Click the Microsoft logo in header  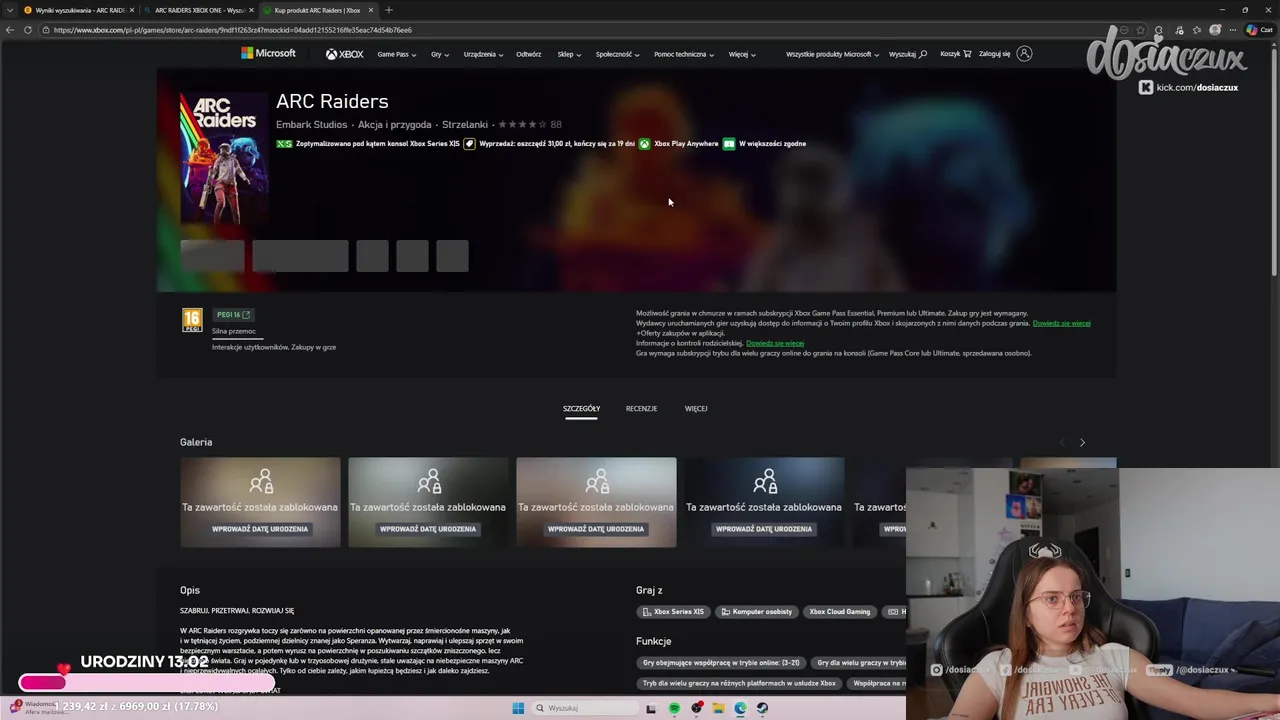pos(268,53)
